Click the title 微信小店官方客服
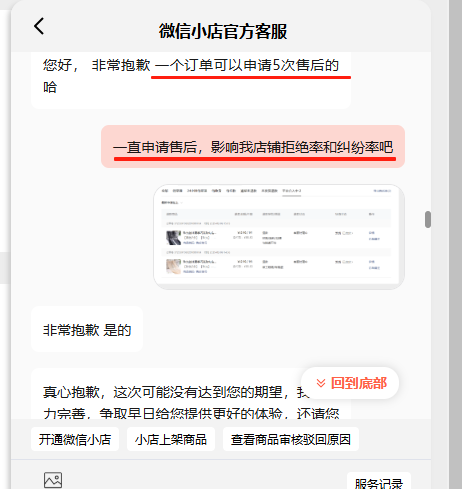This screenshot has width=462, height=489. pyautogui.click(x=223, y=31)
